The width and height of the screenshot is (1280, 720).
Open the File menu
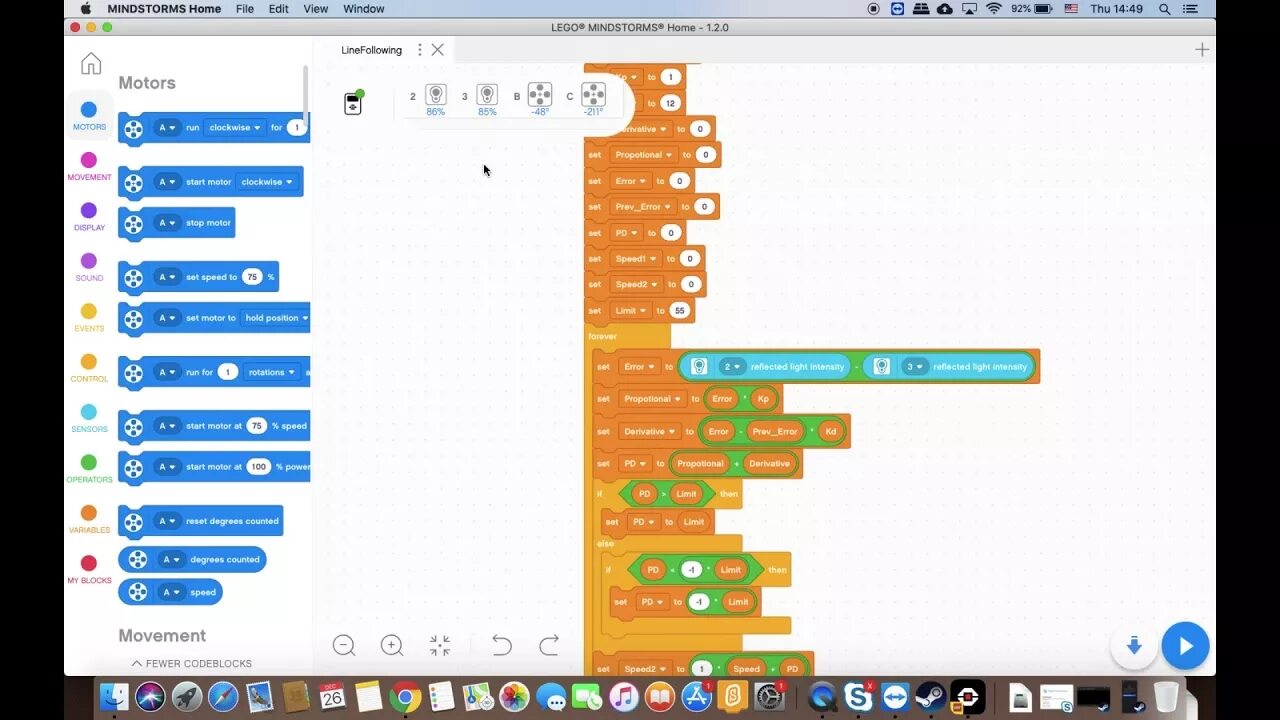tap(245, 8)
